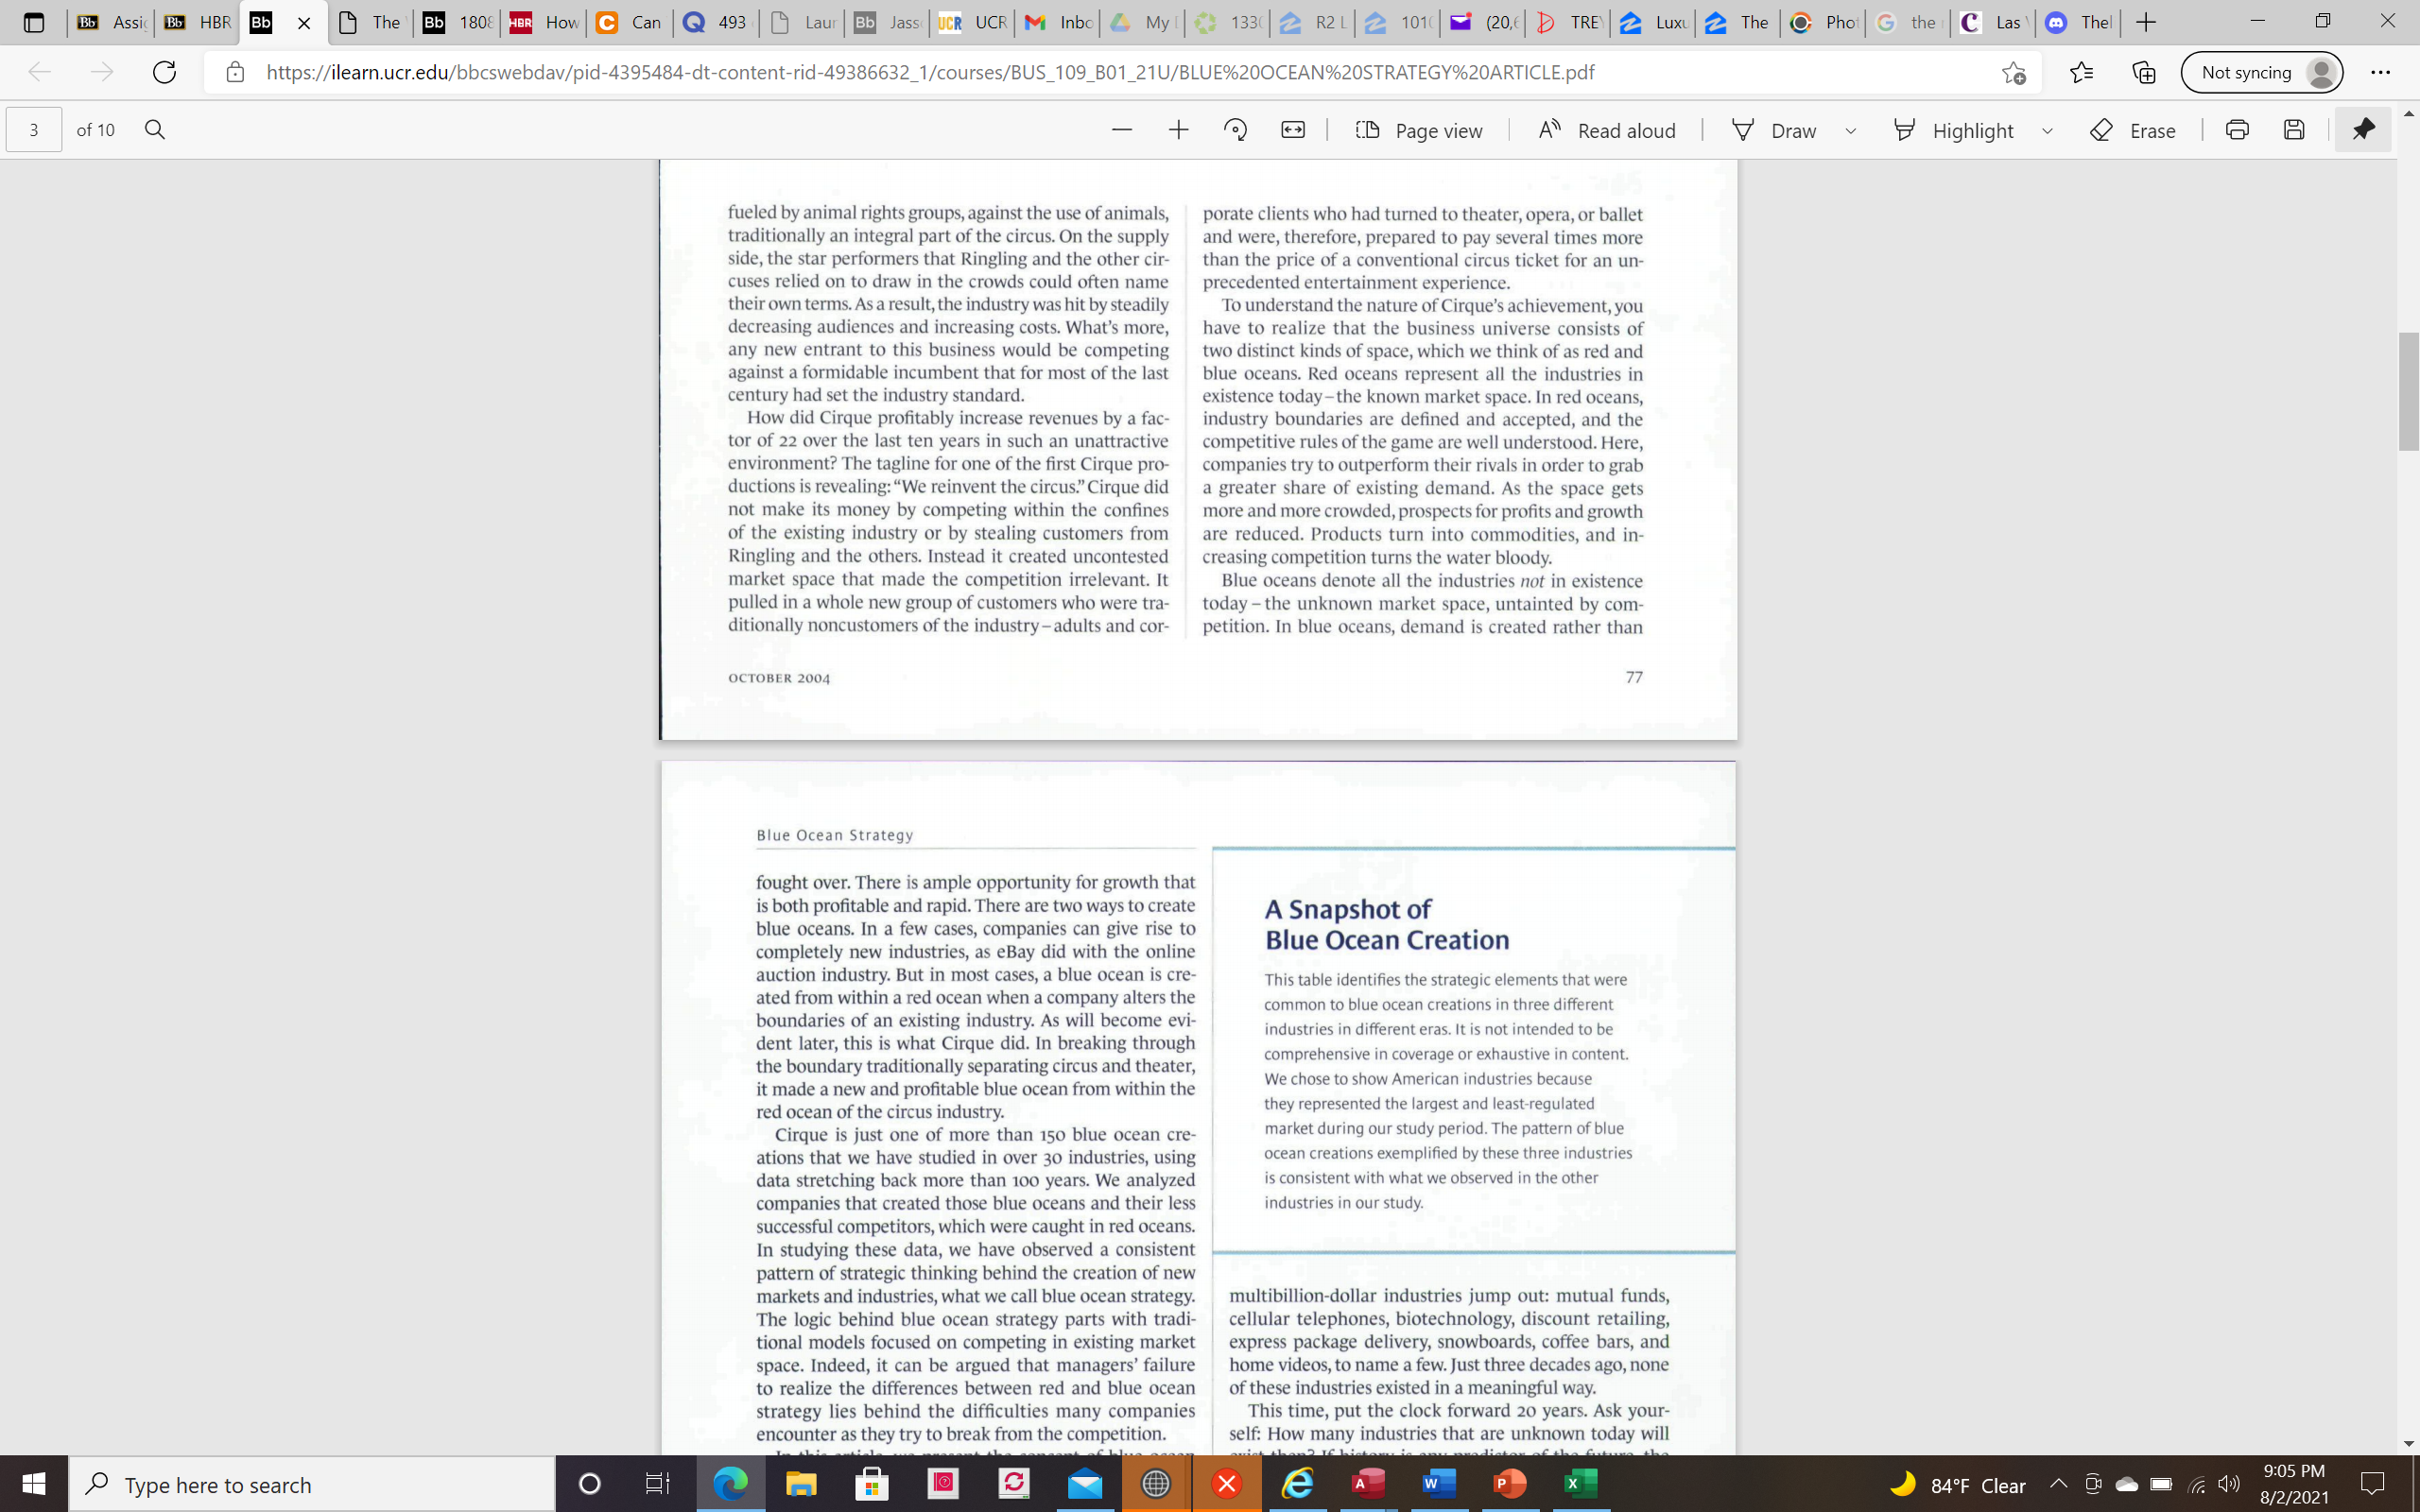Screen dimensions: 2420x1512
Task: Launch PowerPoint from the taskbar
Action: (1509, 1484)
